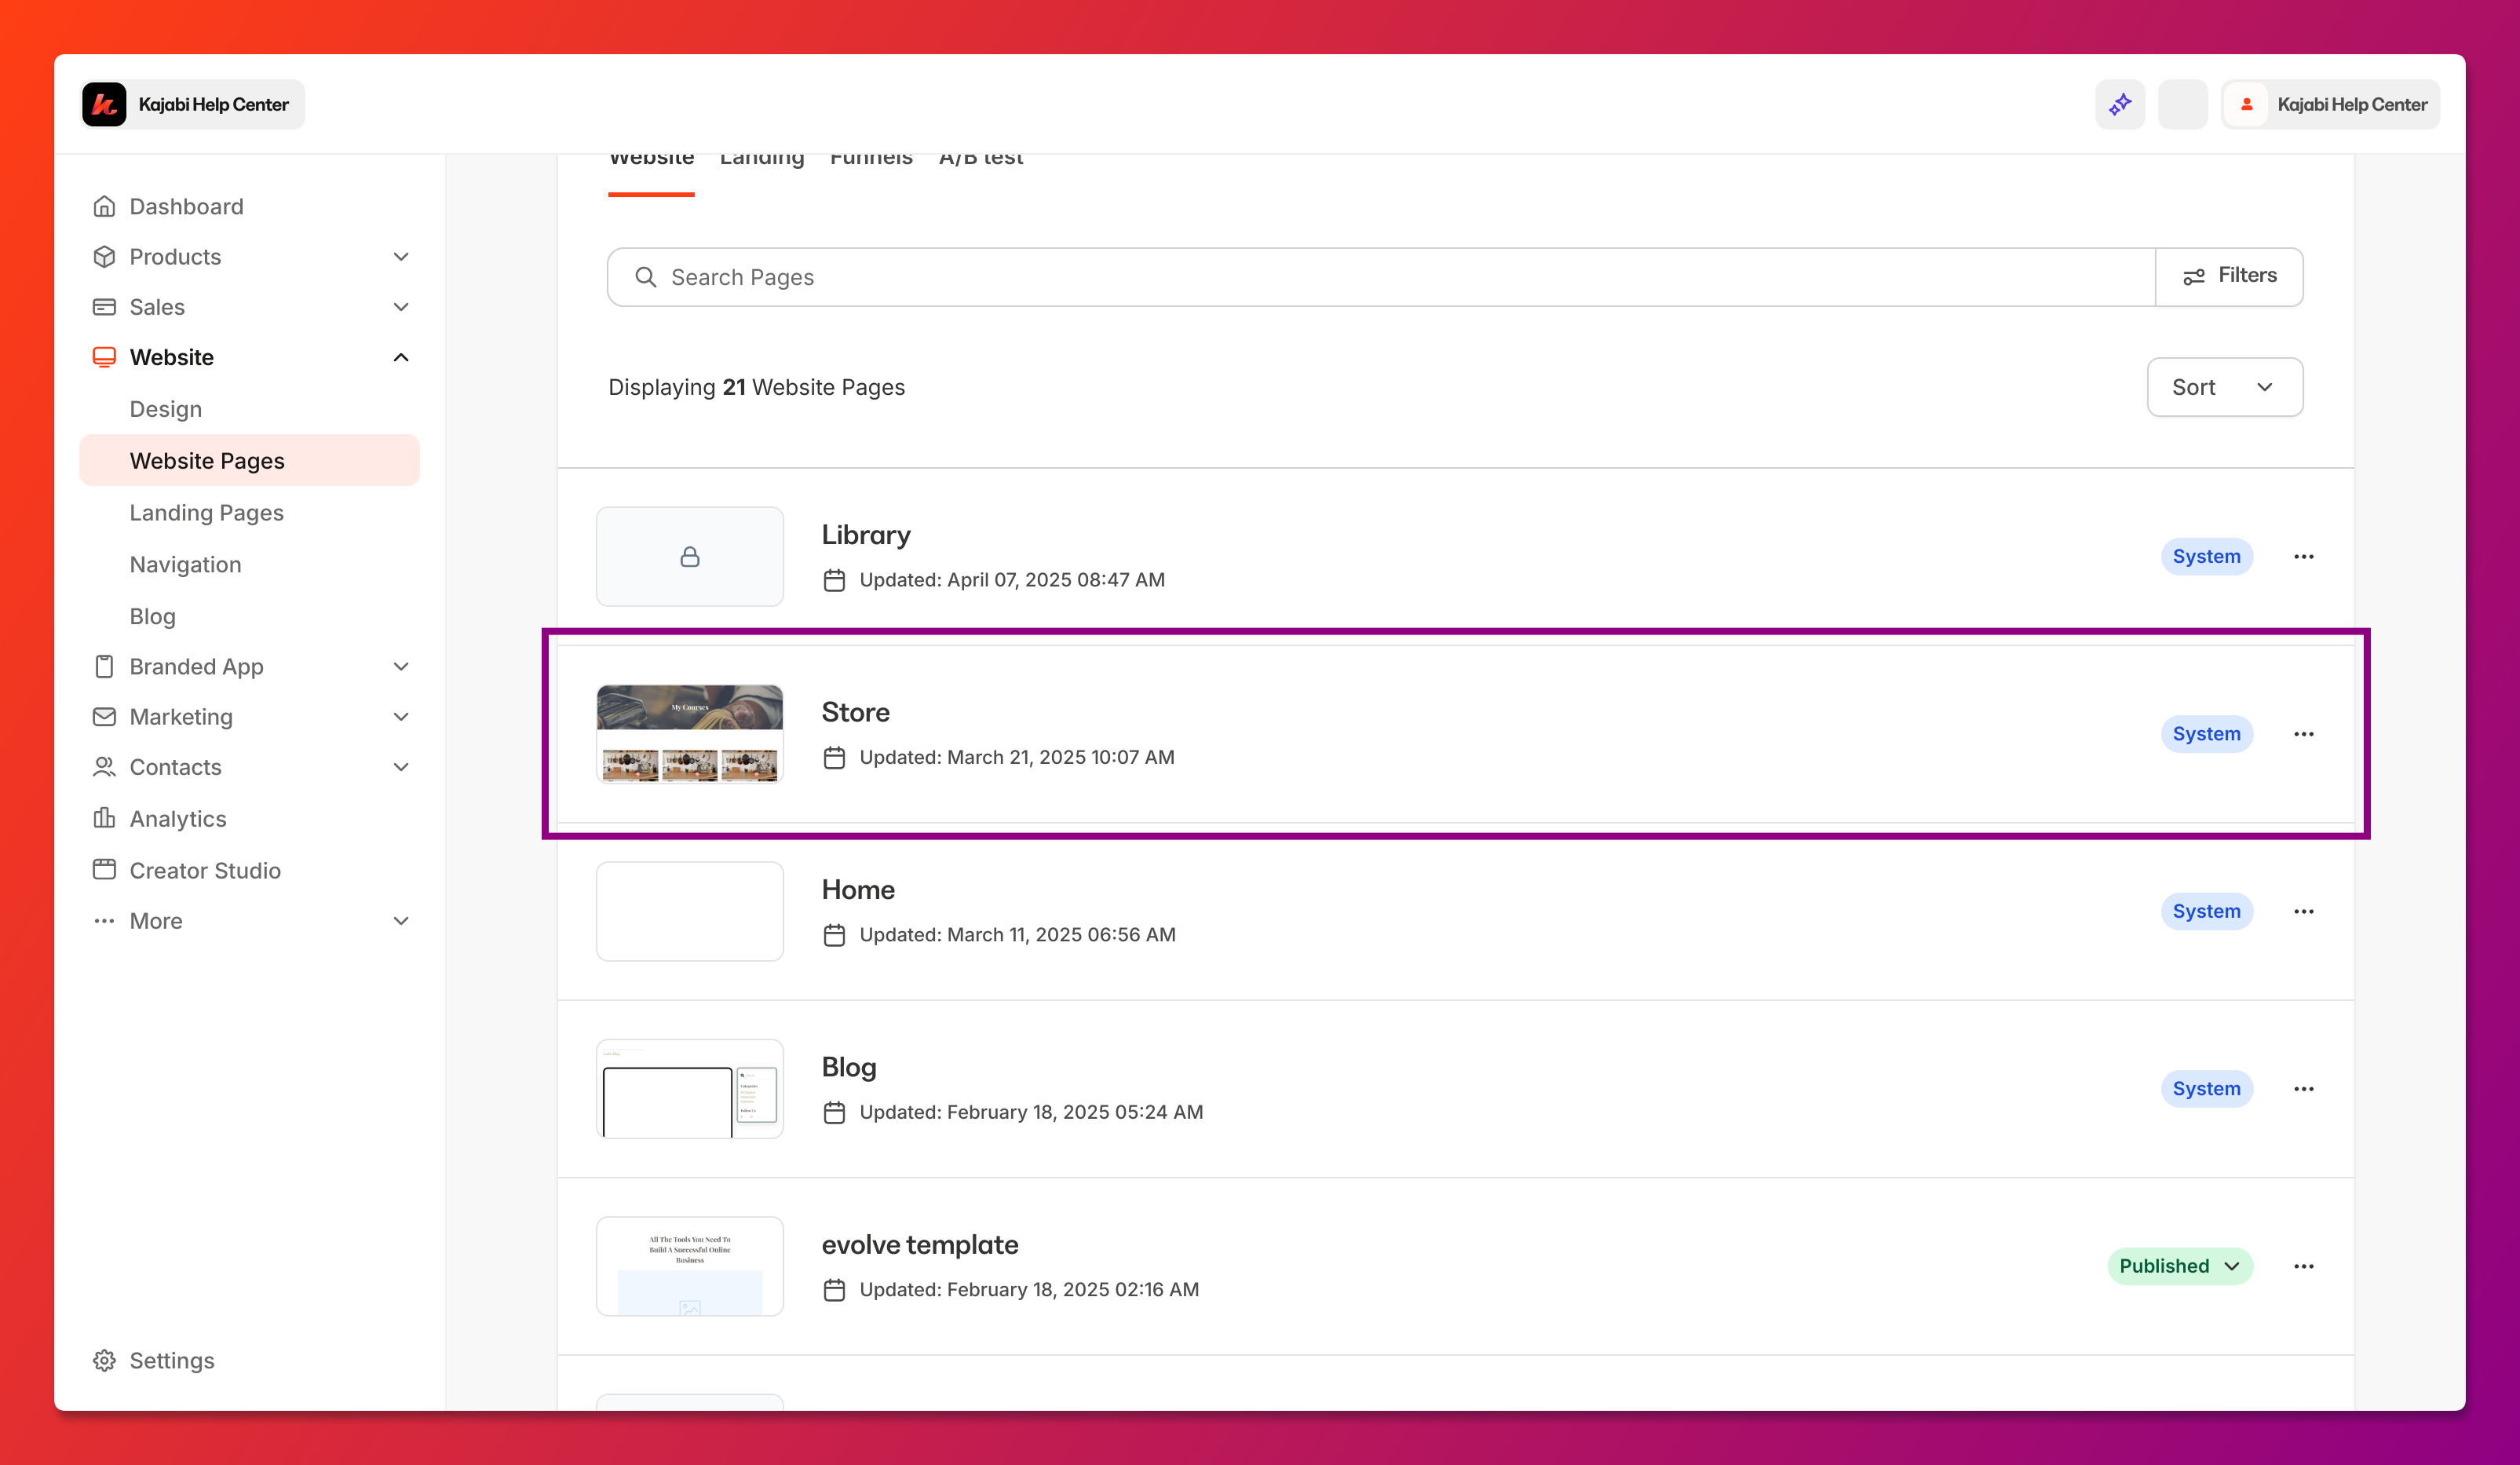Open evolve template more options menu
This screenshot has height=1465, width=2520.
click(2304, 1266)
